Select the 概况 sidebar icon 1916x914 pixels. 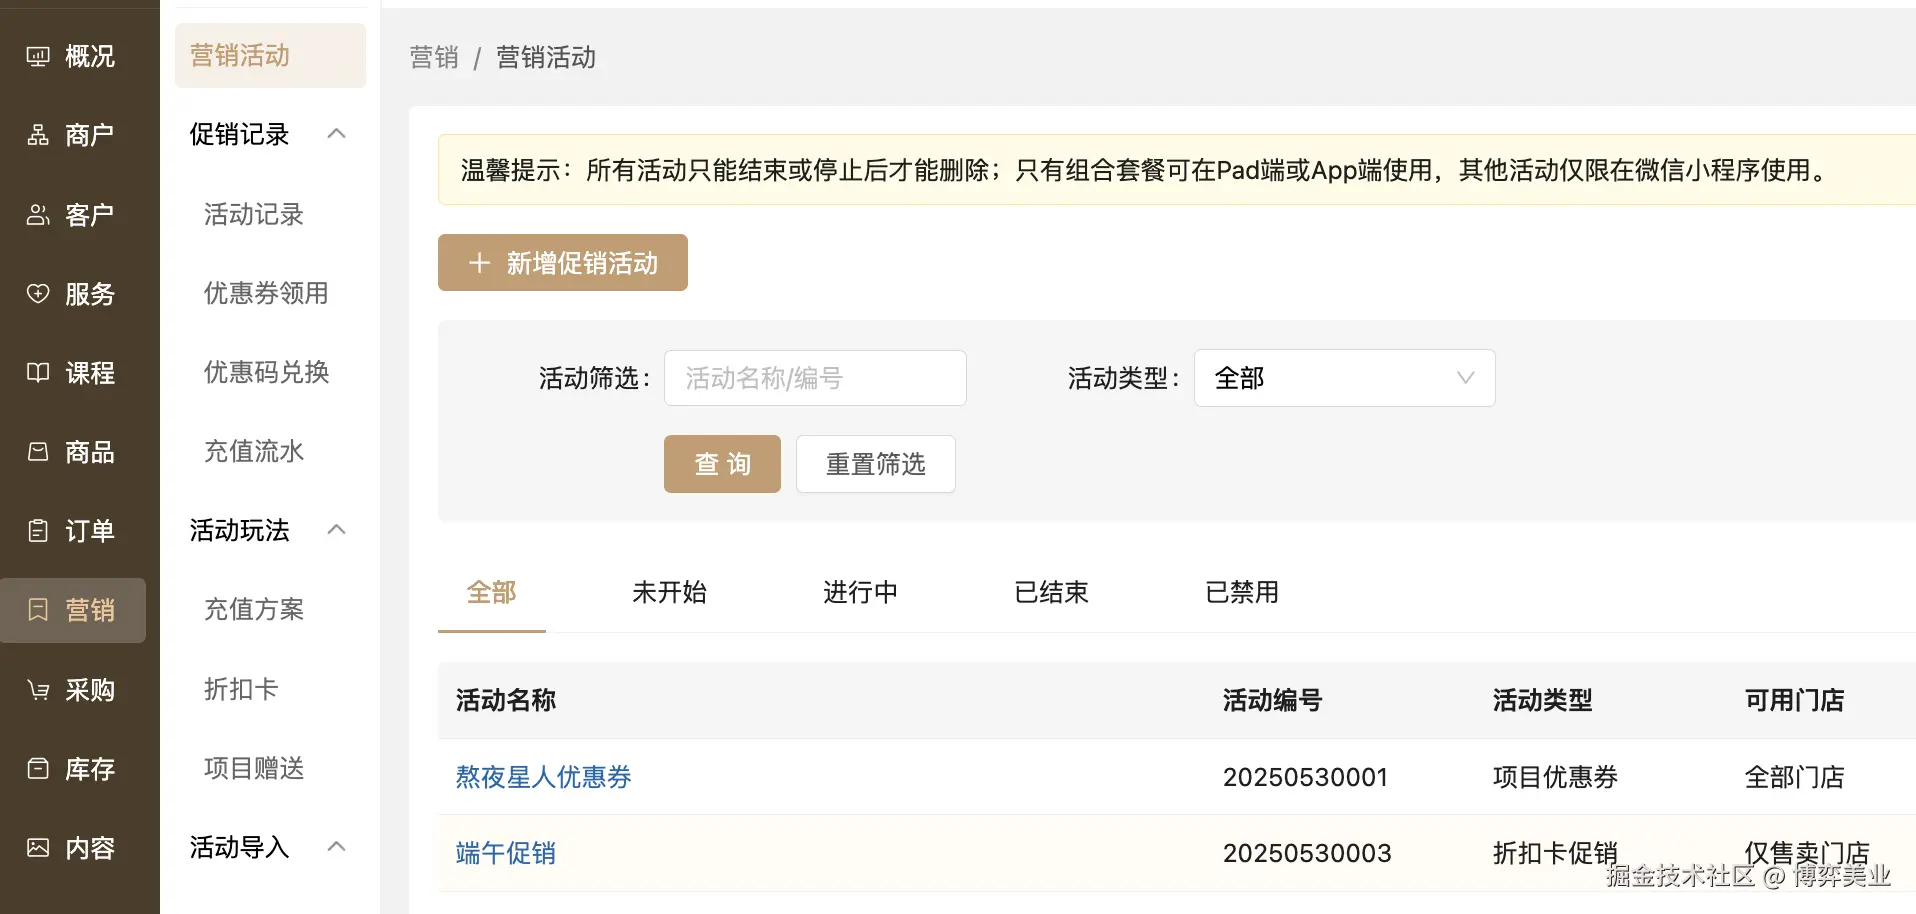coord(38,56)
